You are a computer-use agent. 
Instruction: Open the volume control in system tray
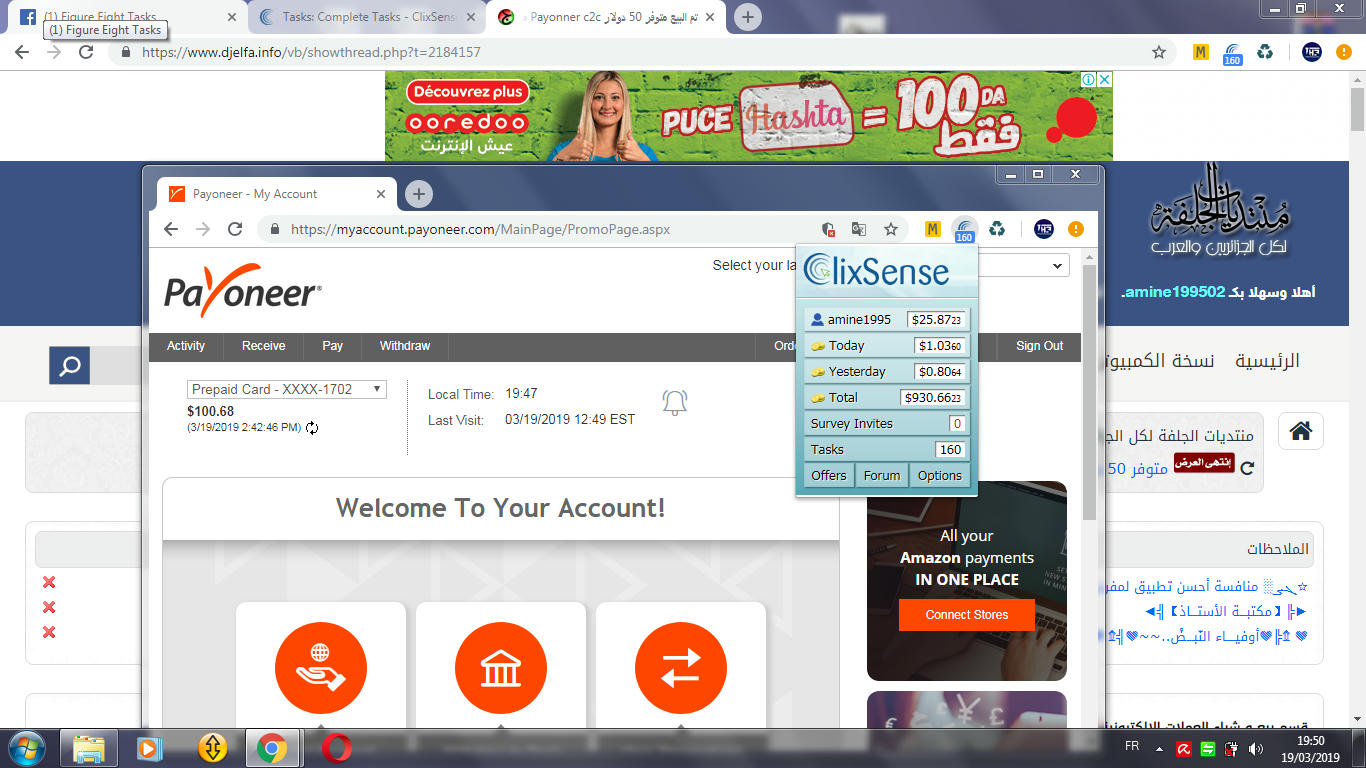[x=1255, y=748]
